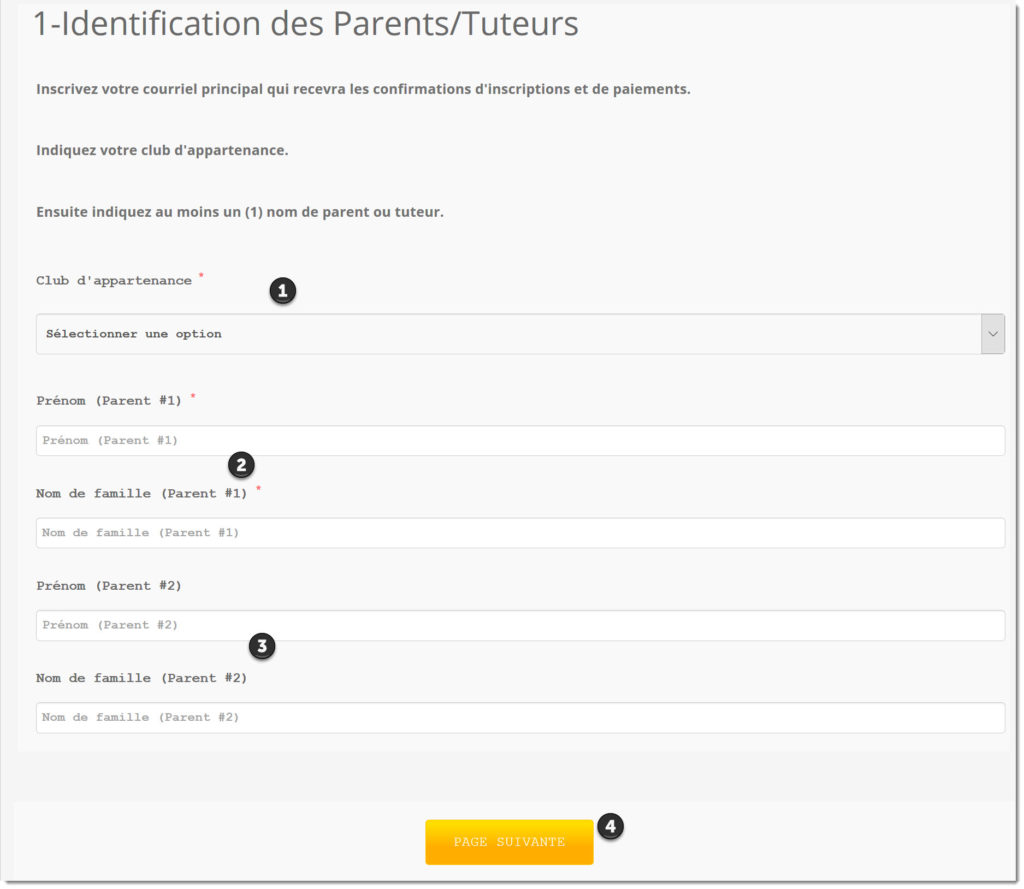This screenshot has height=889, width=1024.
Task: Click the numbered badge 2 annotation
Action: click(241, 465)
